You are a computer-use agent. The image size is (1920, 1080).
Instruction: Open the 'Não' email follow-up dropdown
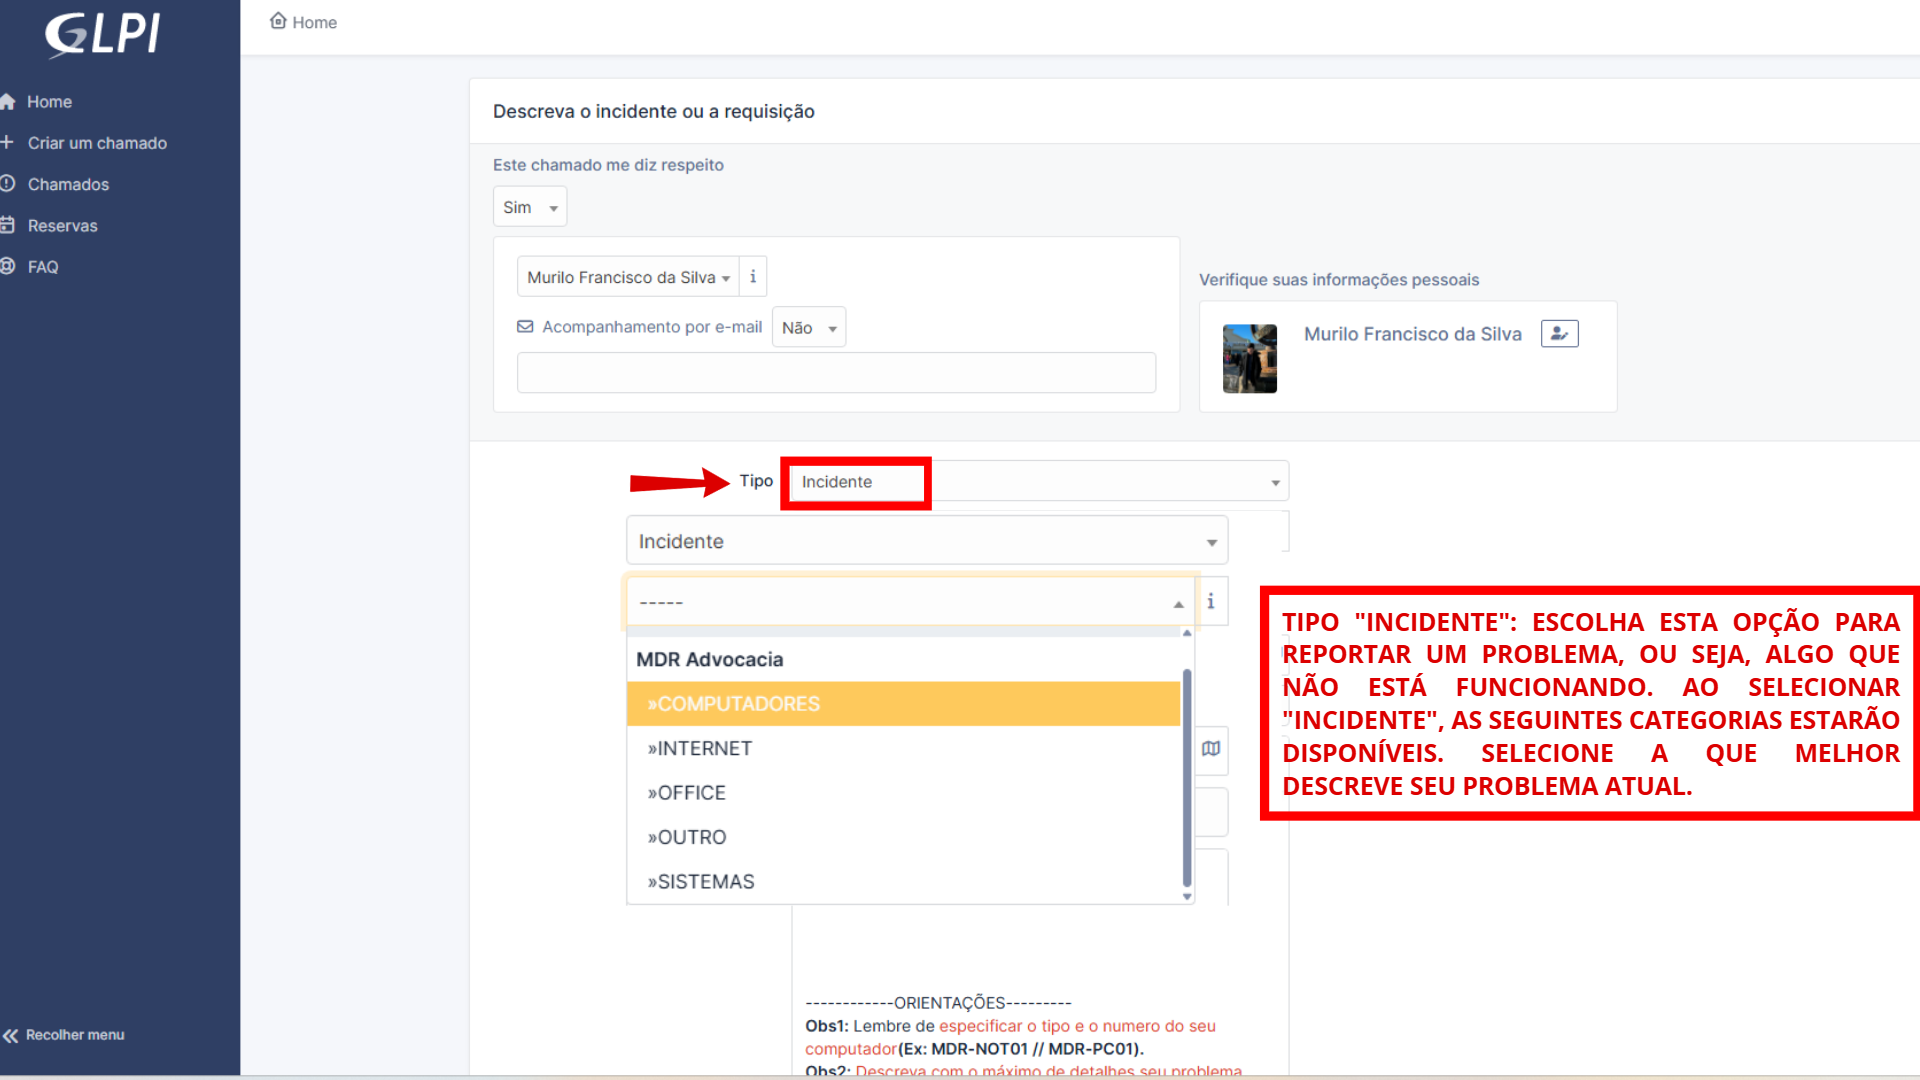pyautogui.click(x=808, y=327)
